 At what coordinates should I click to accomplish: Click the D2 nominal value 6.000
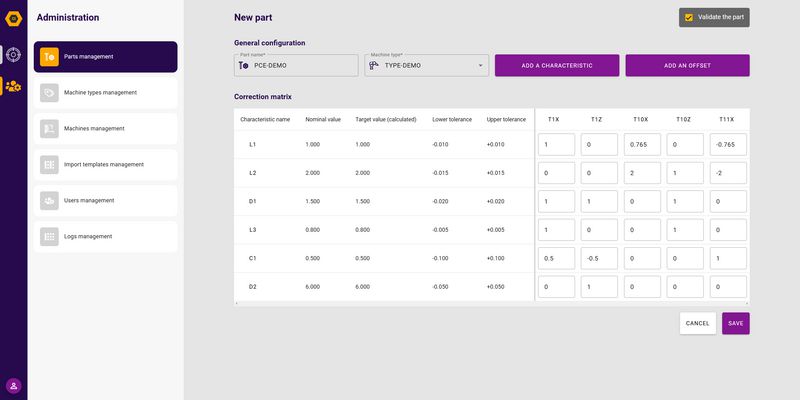(x=313, y=287)
